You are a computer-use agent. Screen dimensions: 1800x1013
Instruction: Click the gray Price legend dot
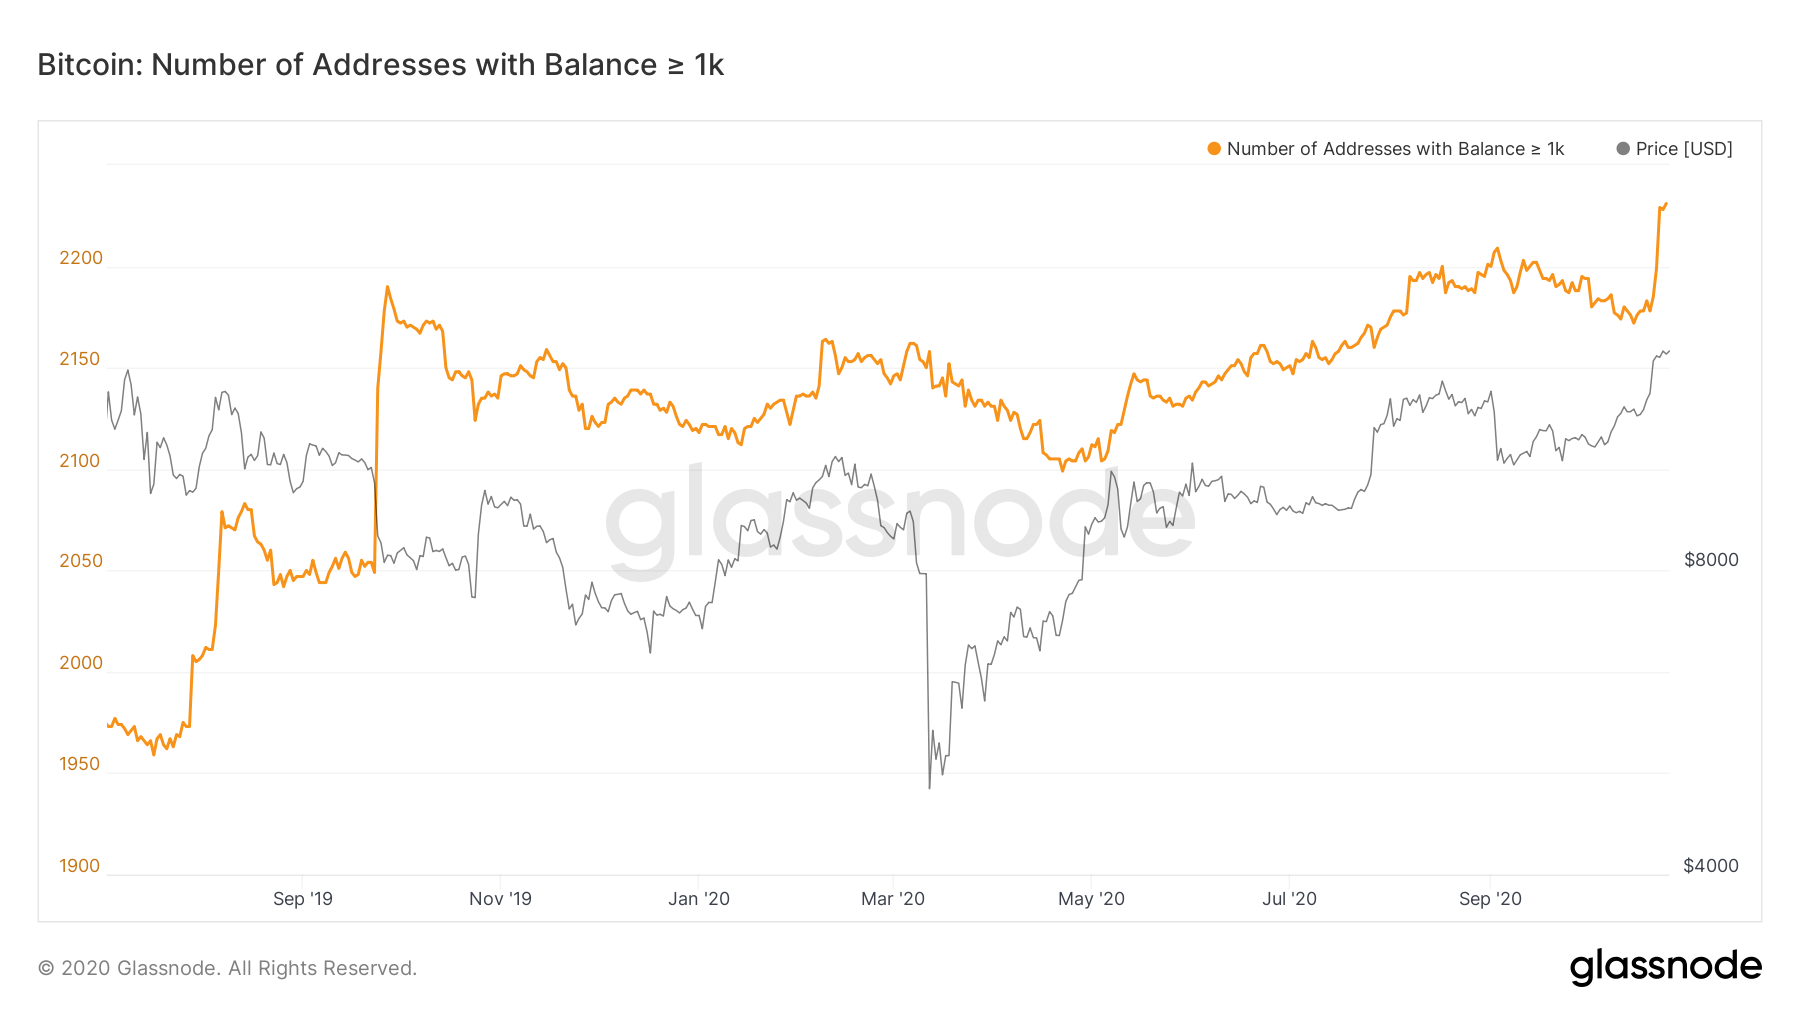coord(1623,149)
